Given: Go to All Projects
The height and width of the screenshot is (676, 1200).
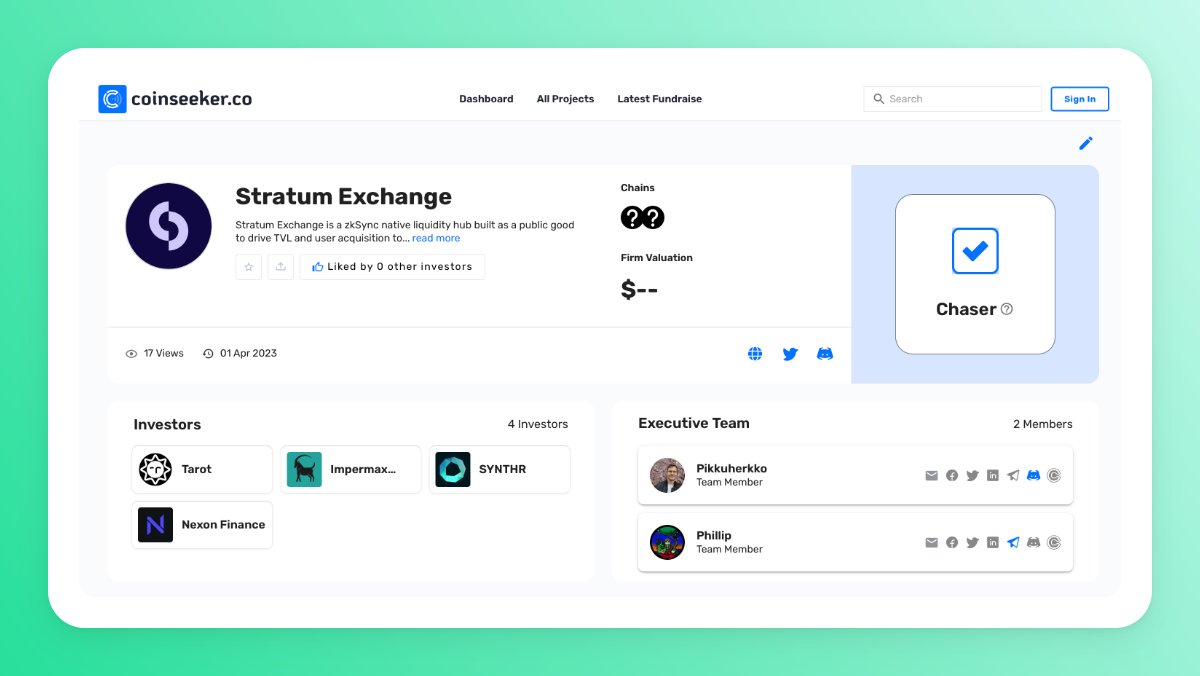Looking at the screenshot, I should point(565,99).
